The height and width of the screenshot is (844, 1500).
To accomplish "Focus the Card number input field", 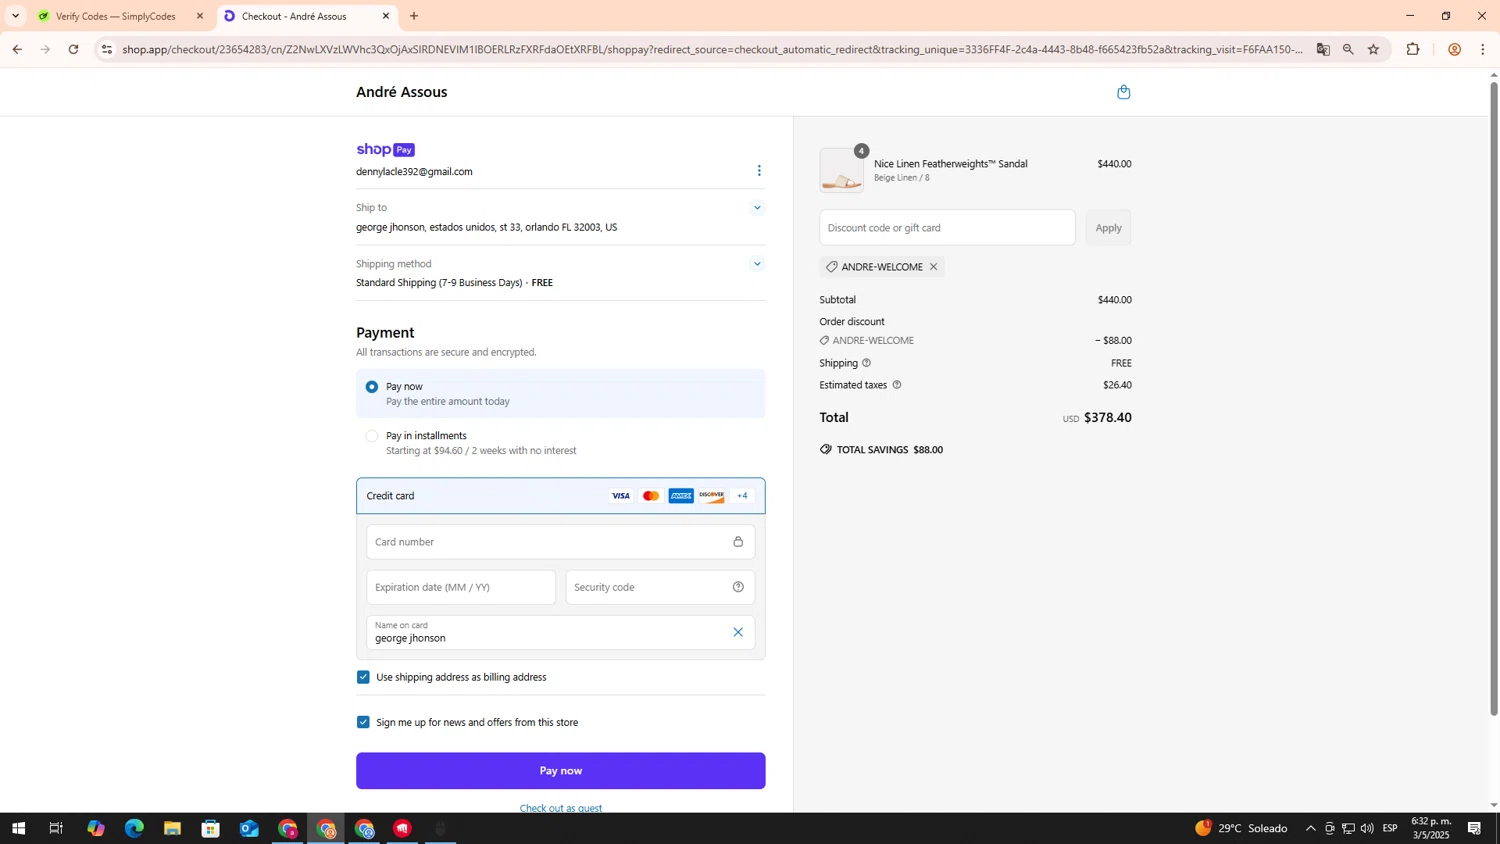I will (x=561, y=542).
